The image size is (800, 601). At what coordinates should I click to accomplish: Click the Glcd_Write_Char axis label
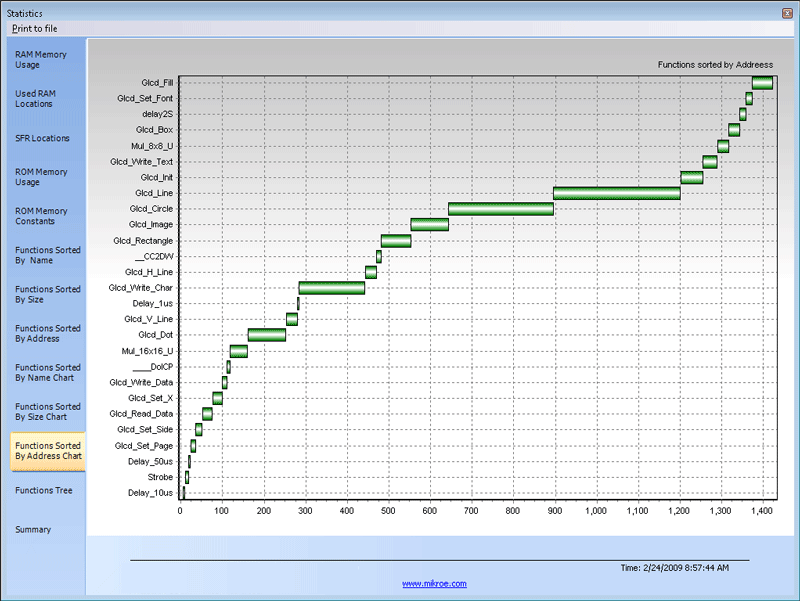pos(141,288)
